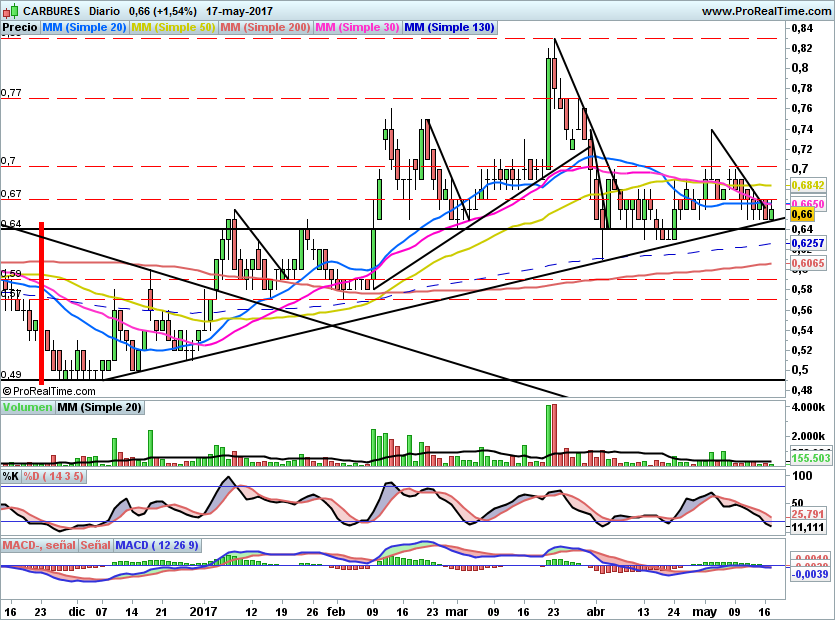Click the 155.503 volume value tag
The image size is (835, 620).
(x=811, y=458)
